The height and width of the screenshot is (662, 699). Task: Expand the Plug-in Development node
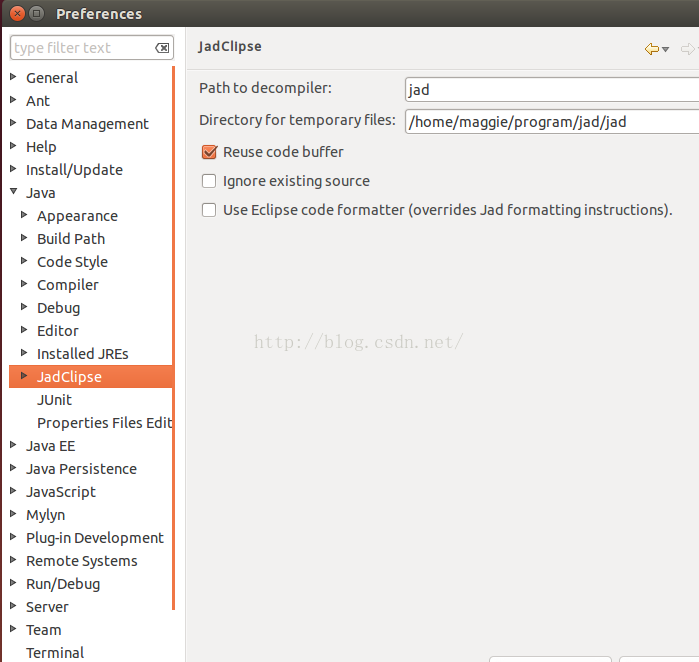[13, 537]
